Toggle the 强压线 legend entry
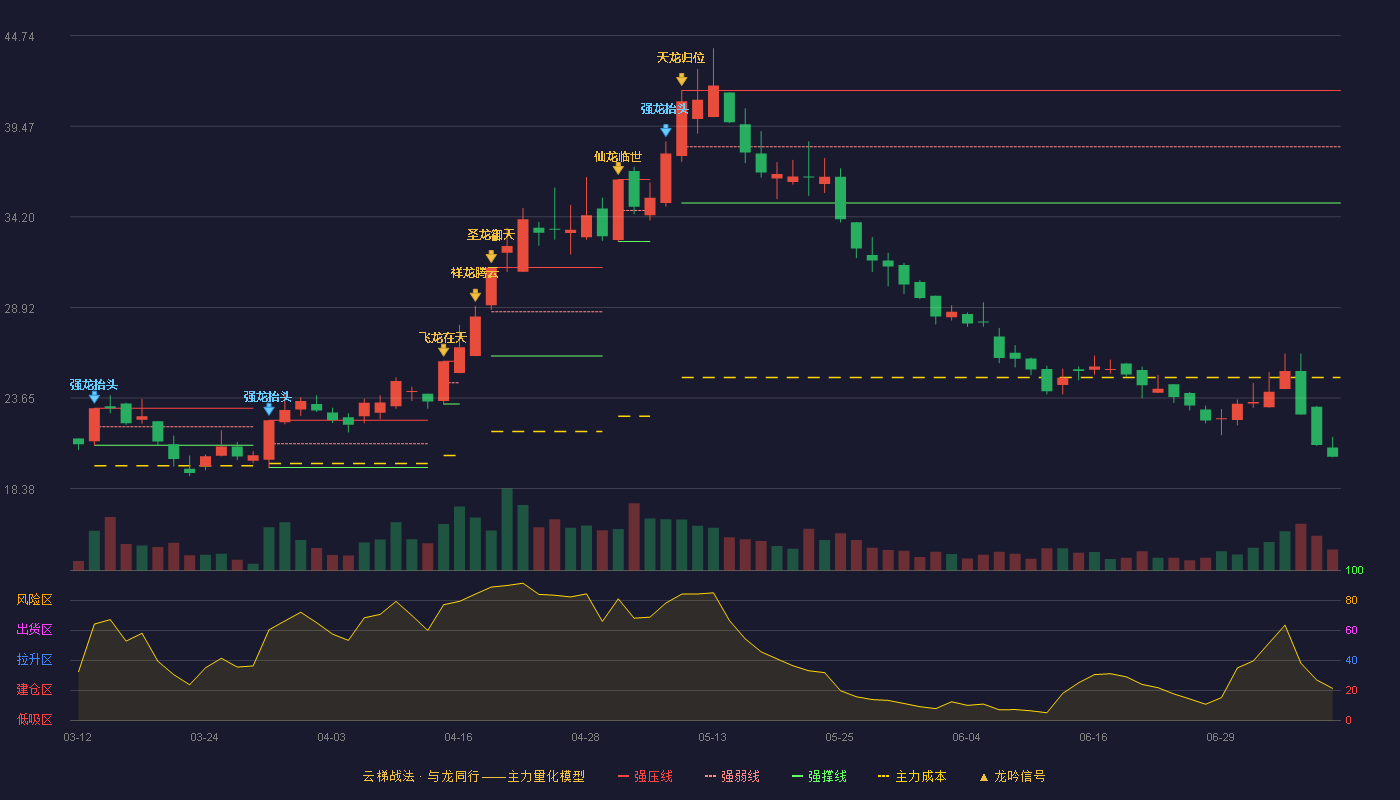Screen dimensions: 1400x800 [x=645, y=776]
